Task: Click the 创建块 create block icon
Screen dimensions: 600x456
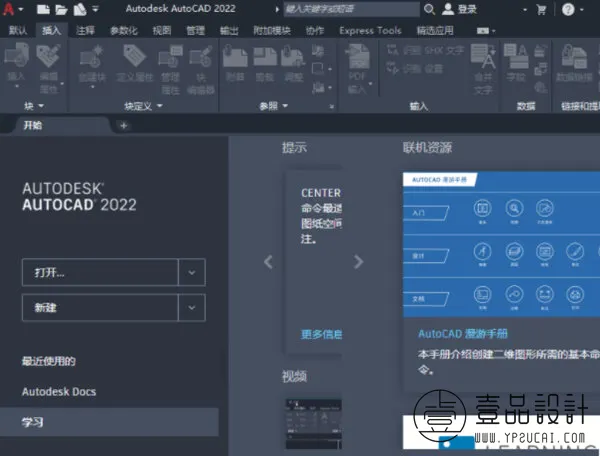Action: coord(92,56)
